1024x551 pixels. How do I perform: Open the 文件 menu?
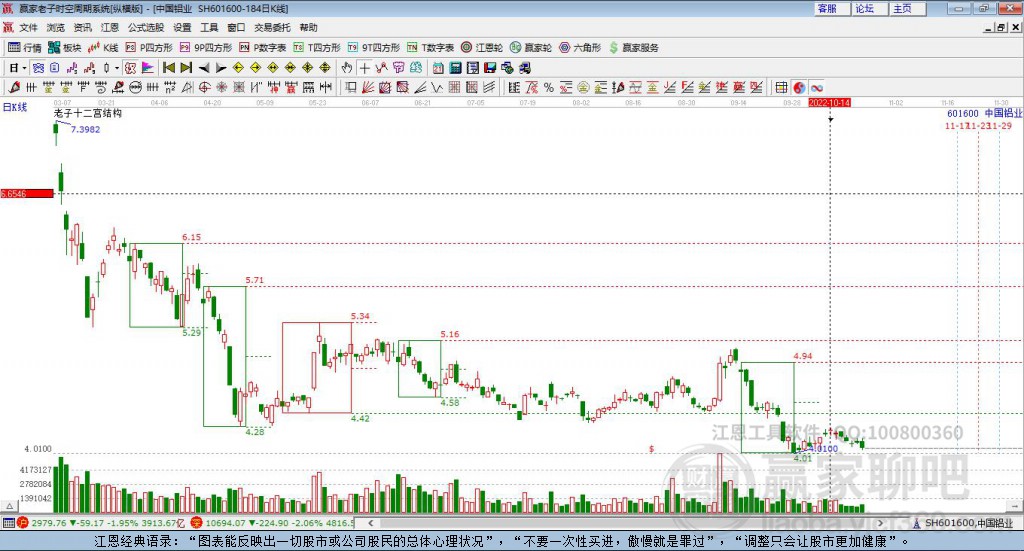point(28,27)
